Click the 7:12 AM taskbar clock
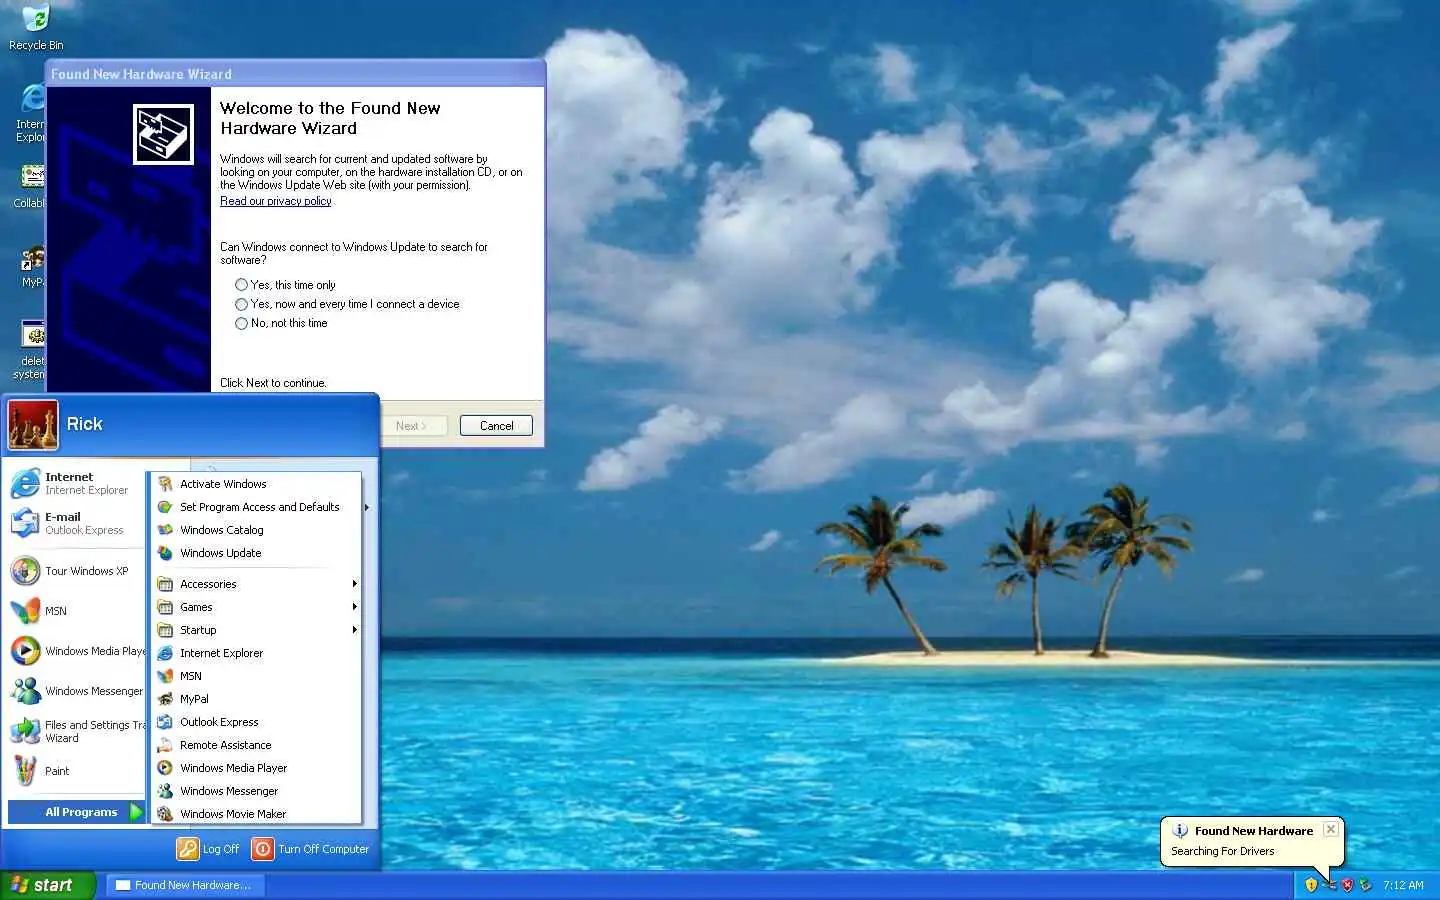The width and height of the screenshot is (1440, 900). [1403, 885]
